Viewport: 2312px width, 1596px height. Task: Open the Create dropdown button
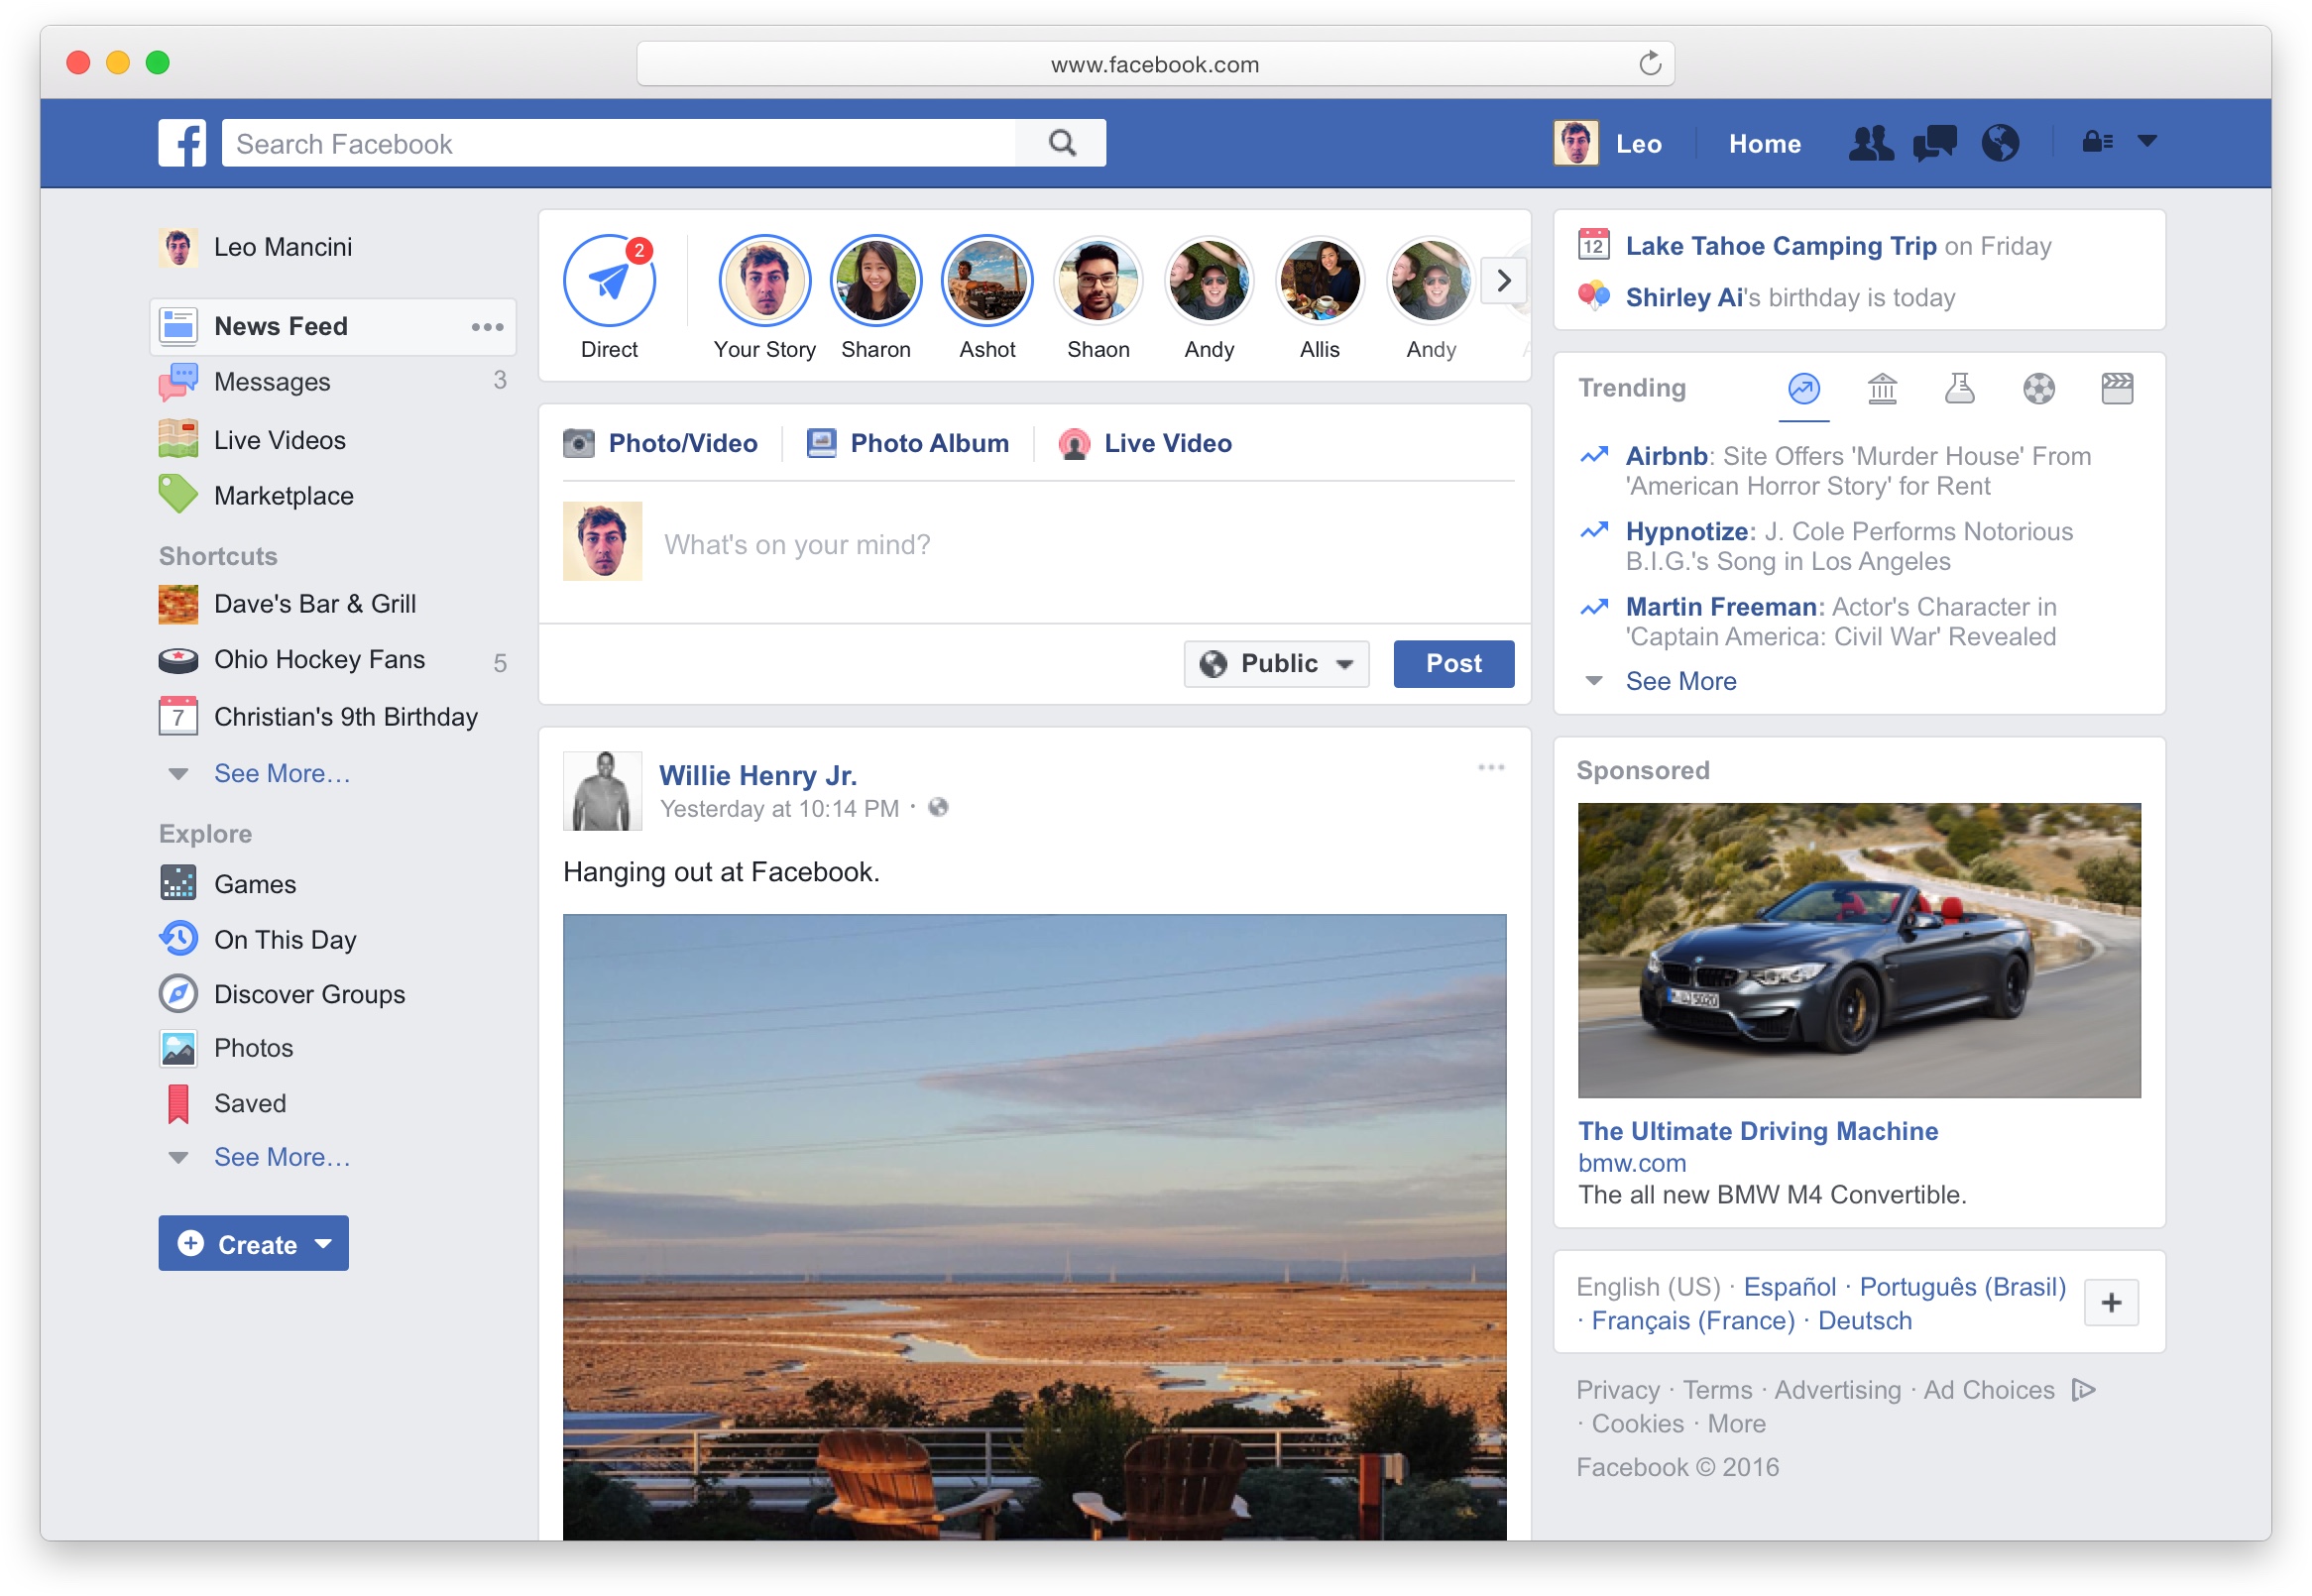[x=253, y=1244]
